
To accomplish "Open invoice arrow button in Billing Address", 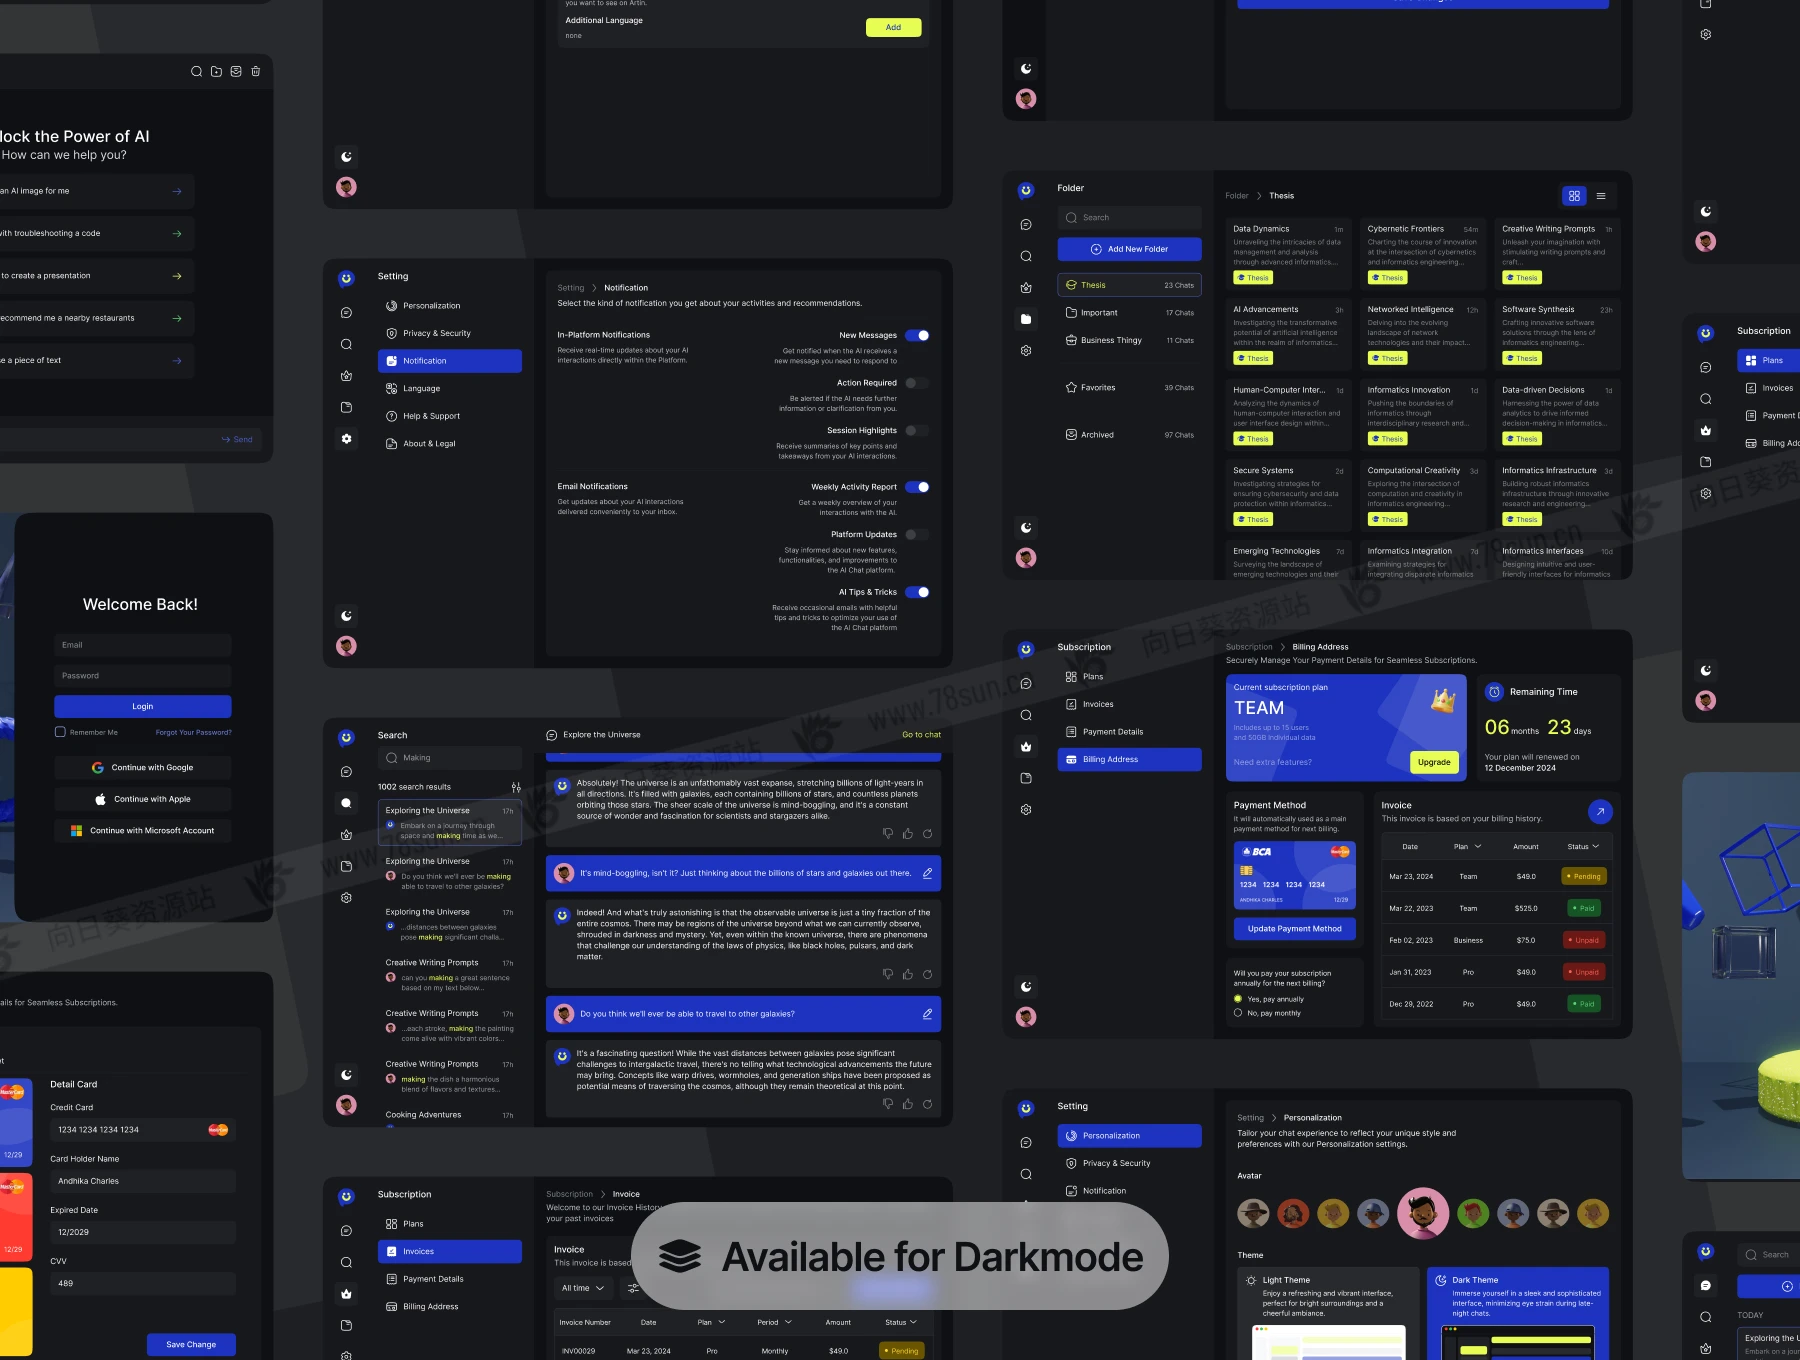I will click(x=1600, y=812).
